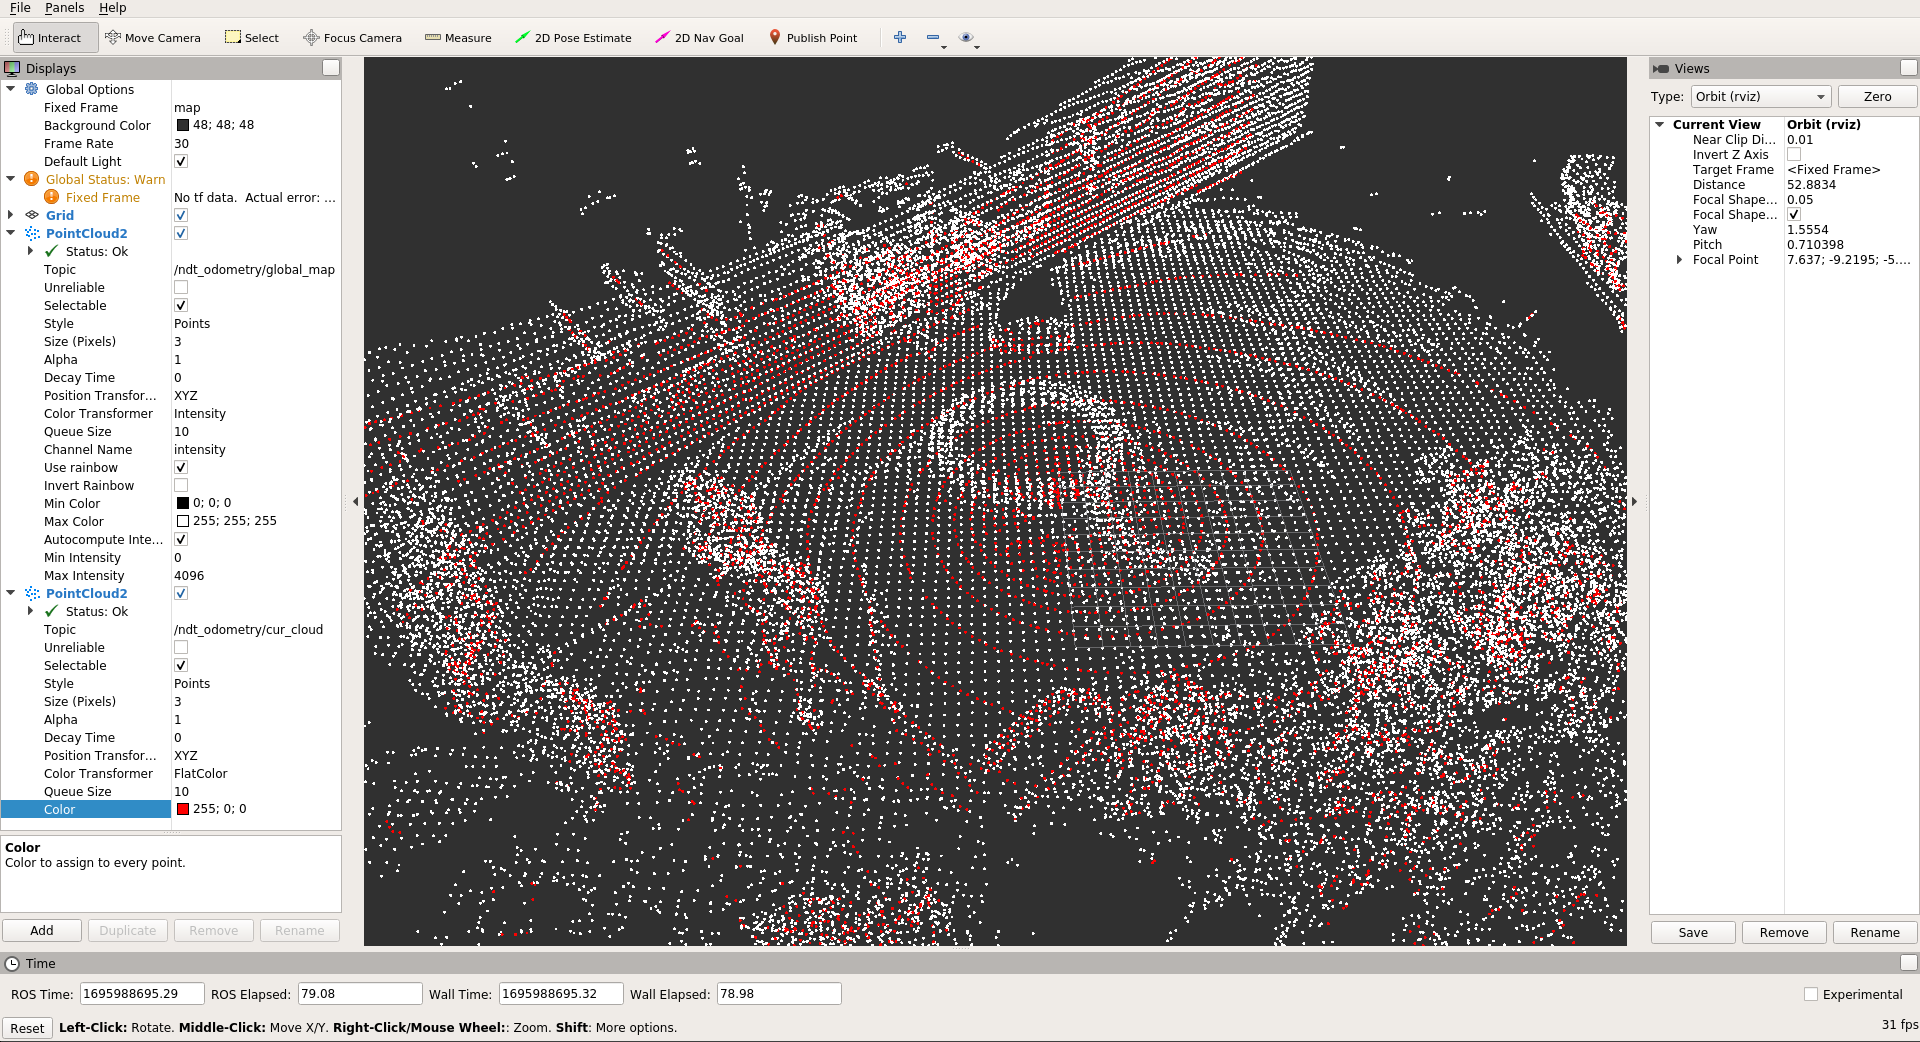1920x1042 pixels.
Task: Activate the 2D Nav Goal tool
Action: 699,37
